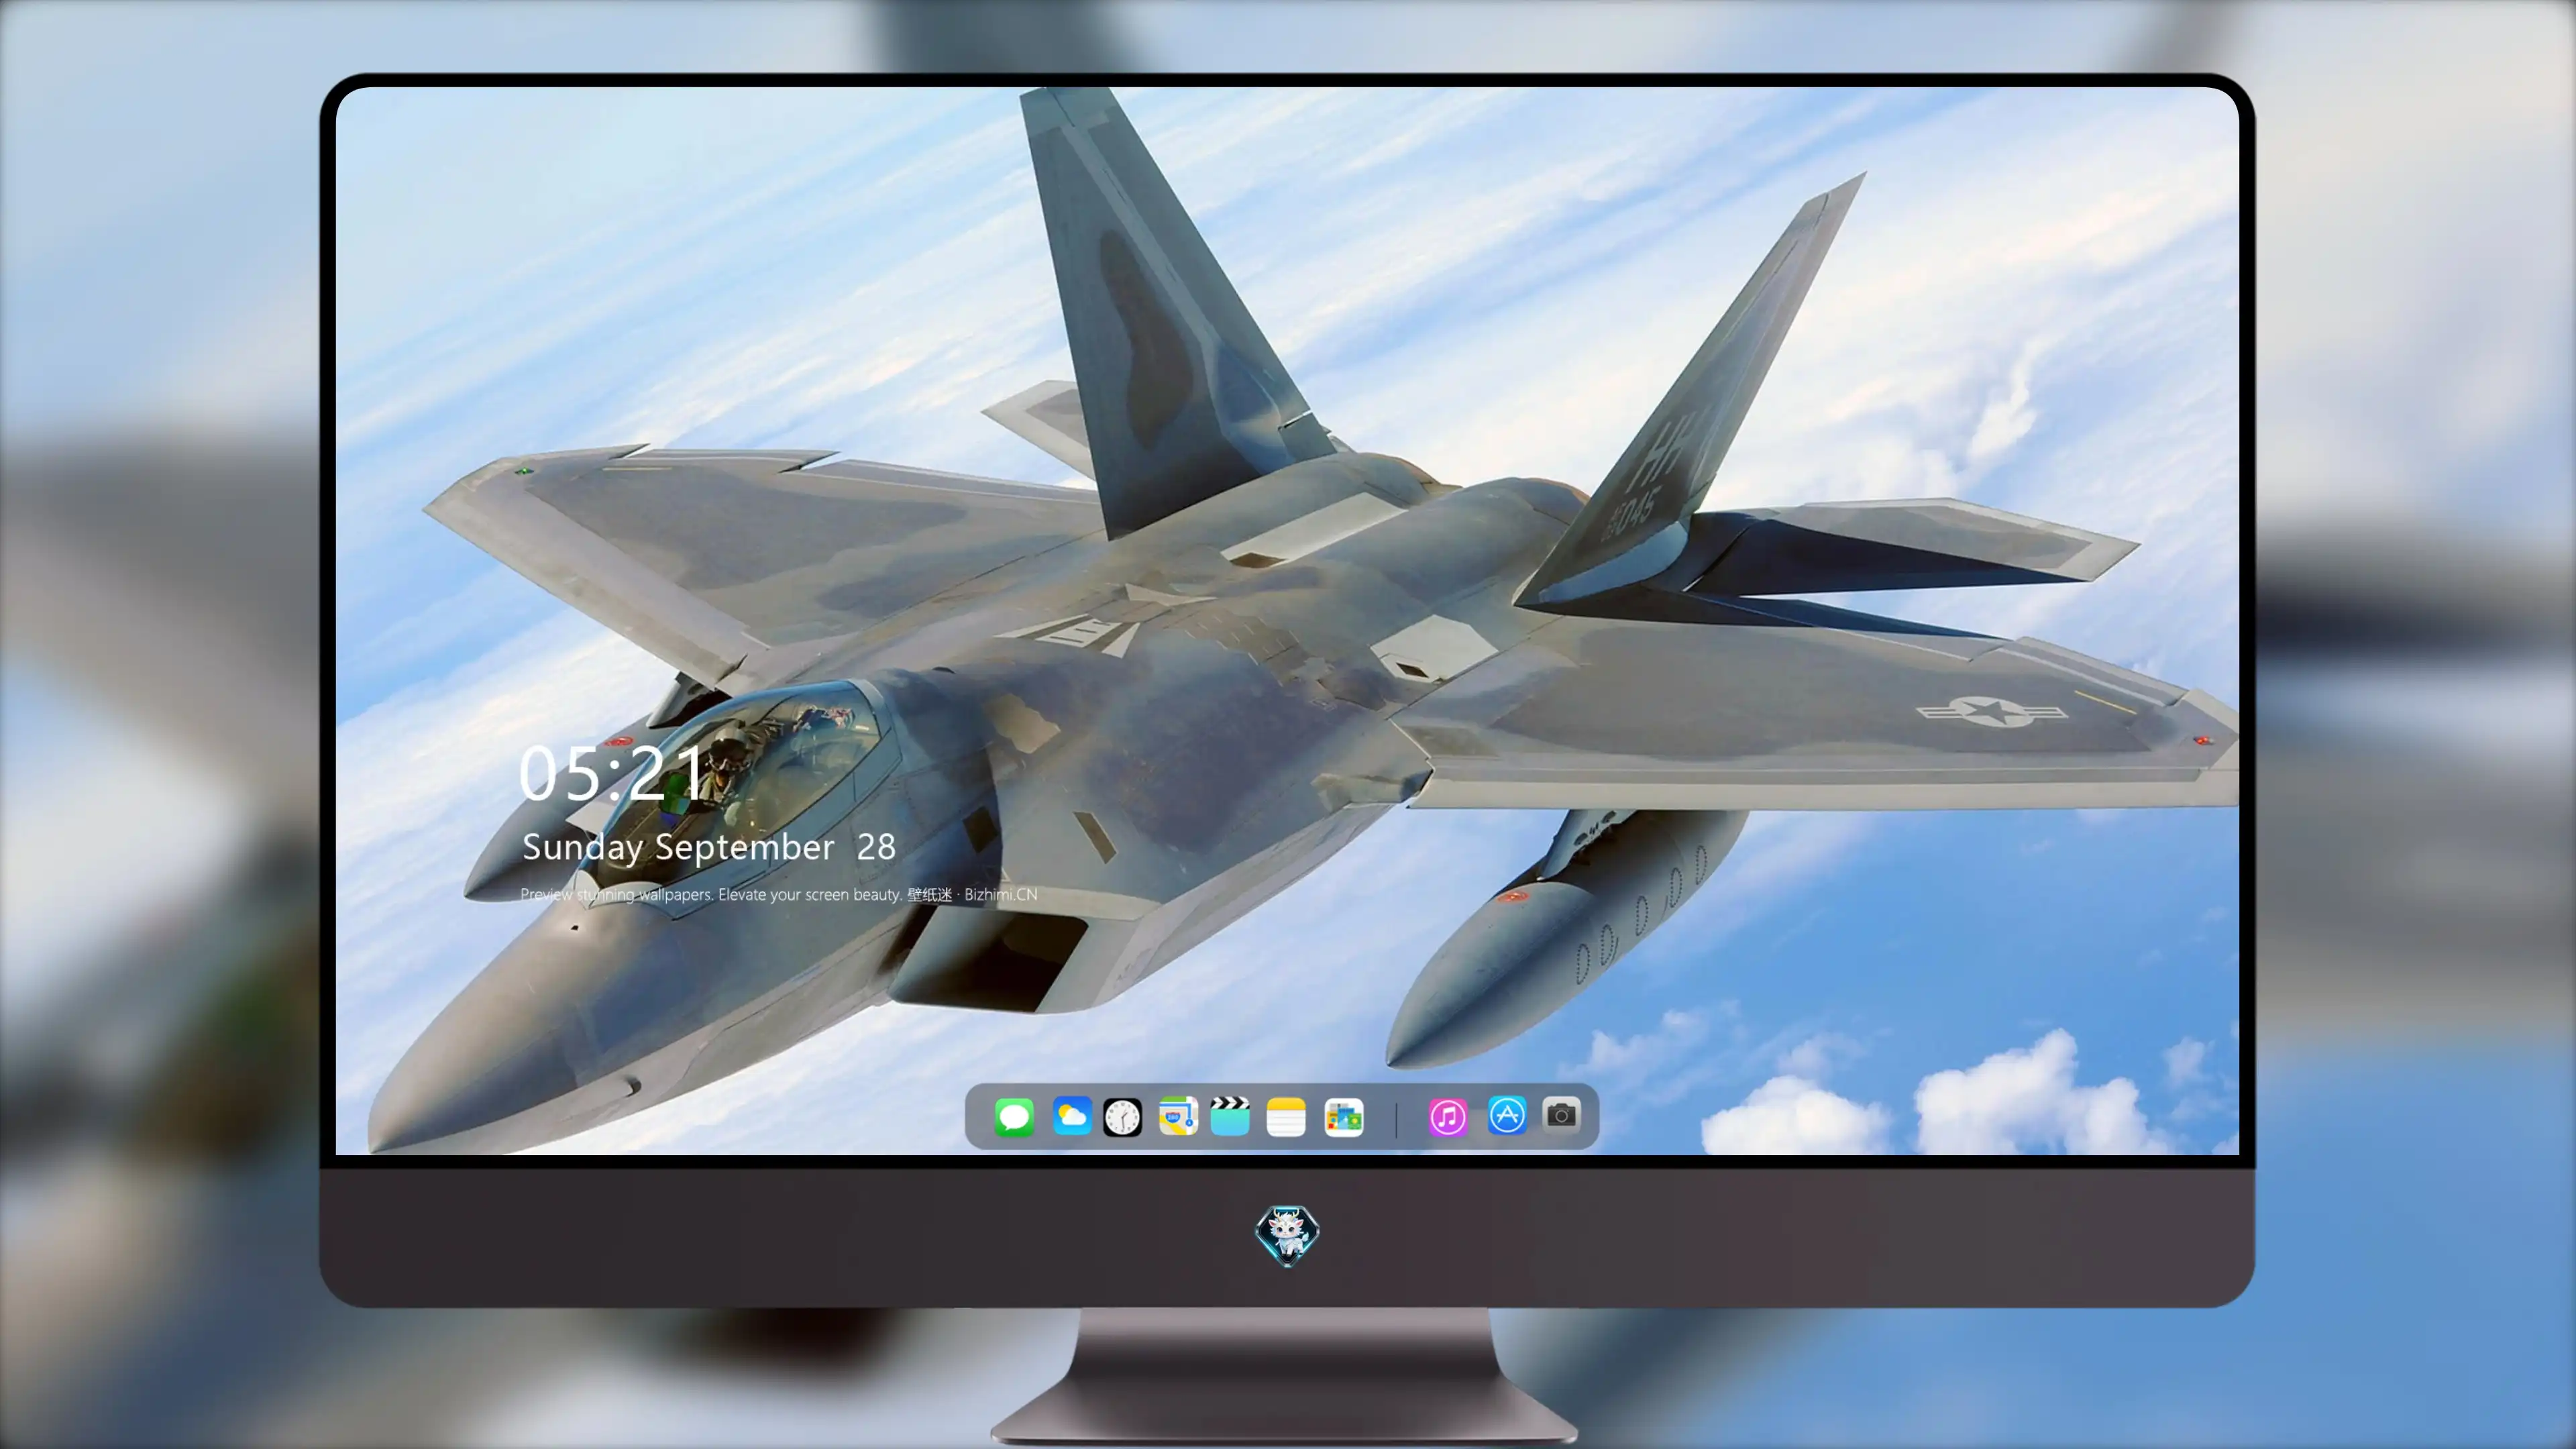This screenshot has height=1449, width=2576.
Task: Open the Videos clapperboard app
Action: point(1230,1116)
